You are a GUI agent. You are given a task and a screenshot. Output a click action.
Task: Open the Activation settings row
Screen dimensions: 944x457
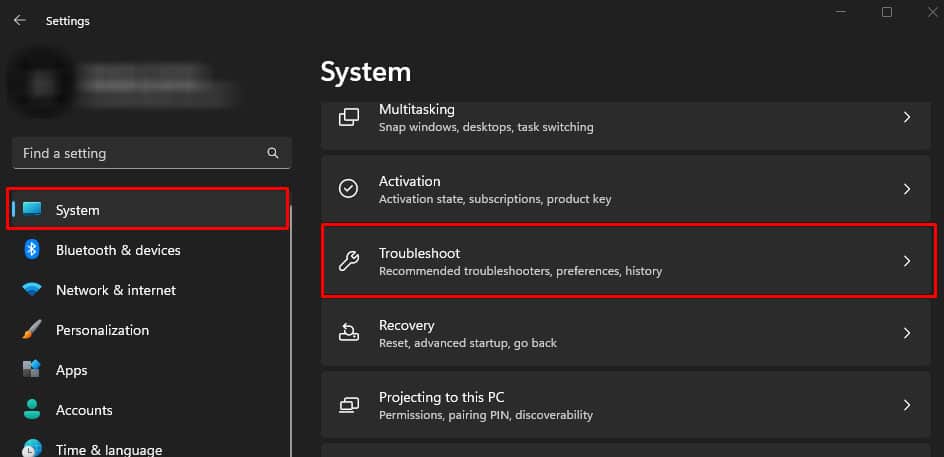(x=626, y=189)
